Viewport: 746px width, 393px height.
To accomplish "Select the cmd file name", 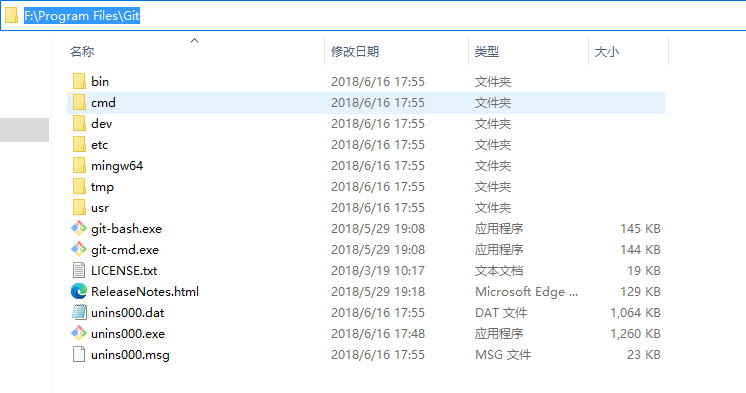I will click(103, 102).
